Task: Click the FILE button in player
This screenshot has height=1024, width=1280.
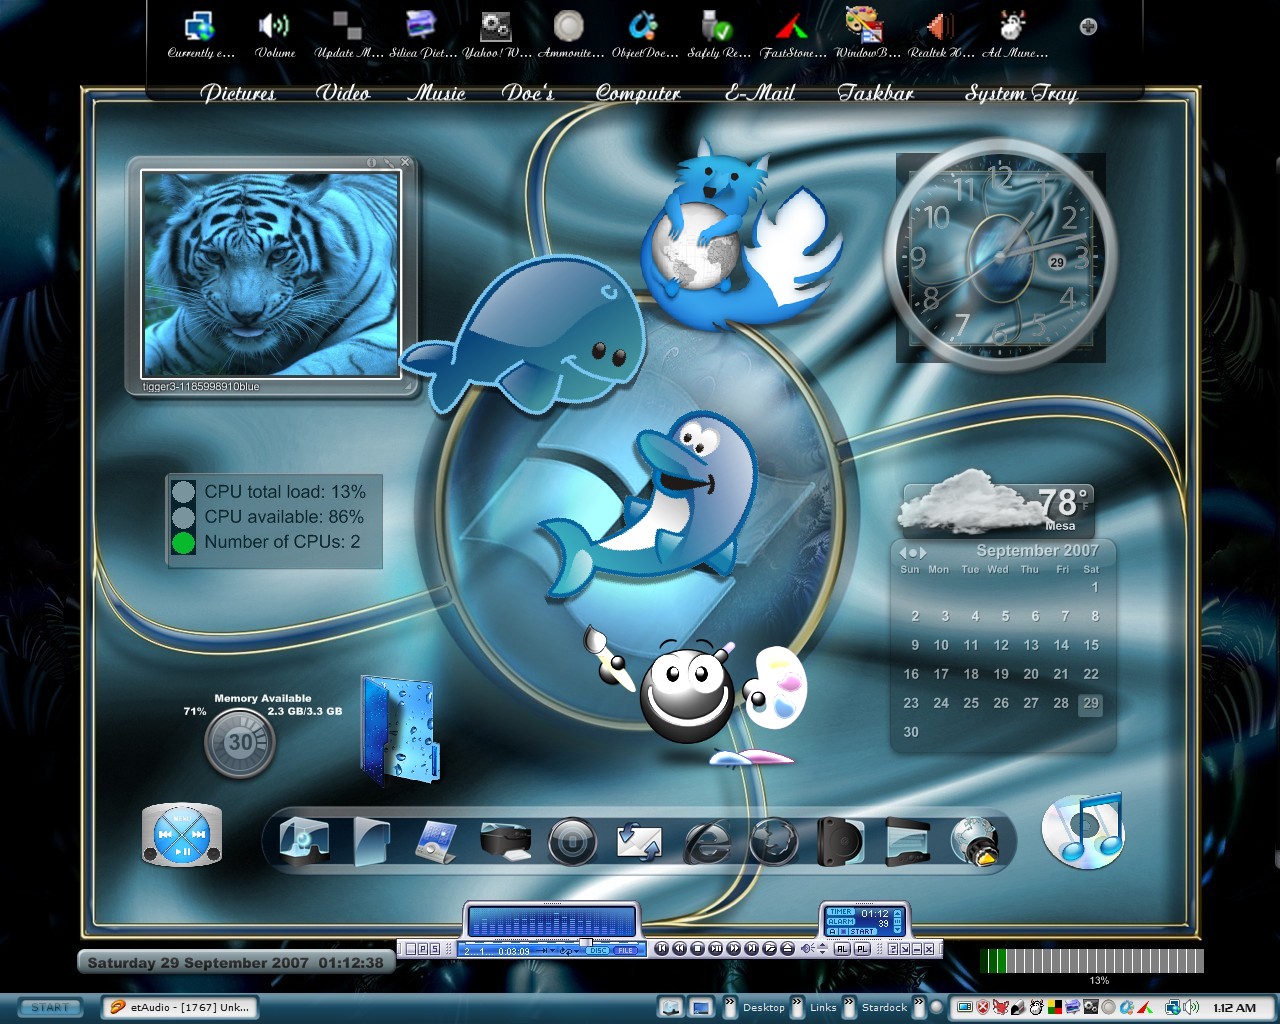Action: (625, 950)
